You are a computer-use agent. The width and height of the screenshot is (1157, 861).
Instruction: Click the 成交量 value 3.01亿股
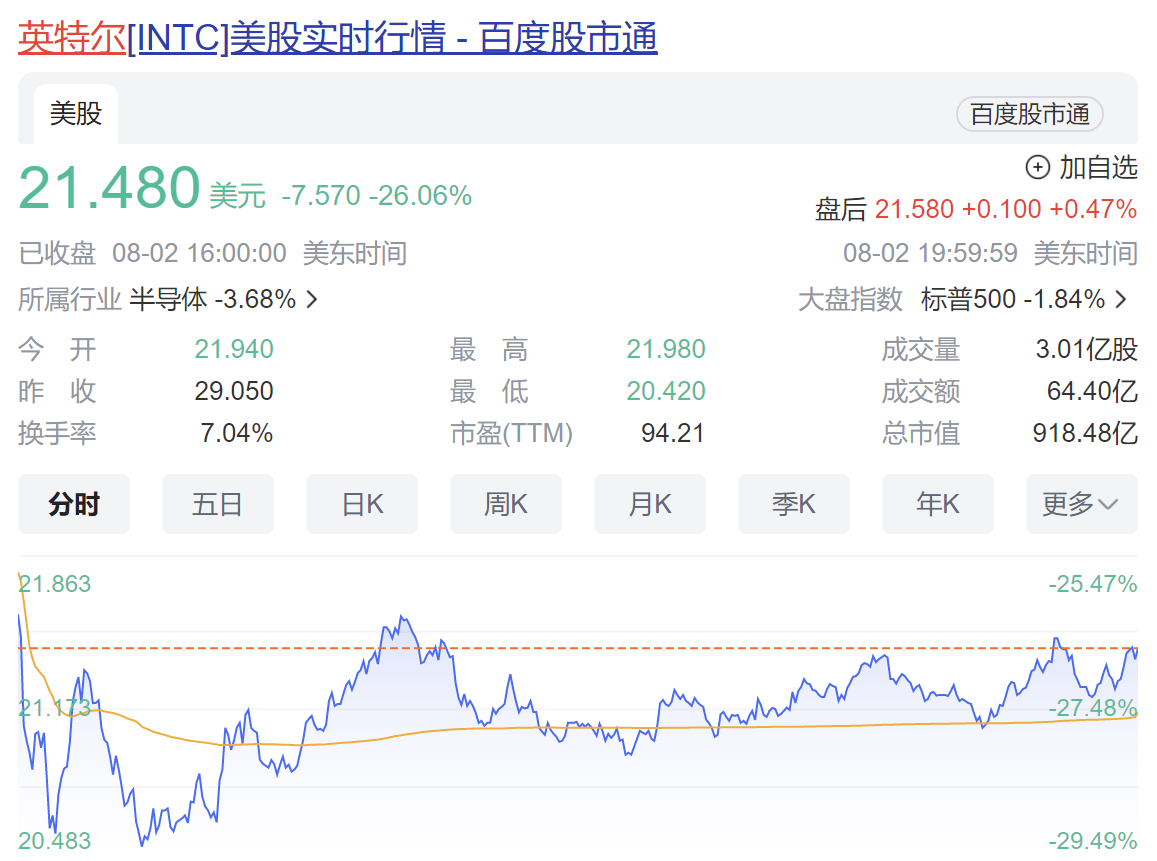(1086, 349)
